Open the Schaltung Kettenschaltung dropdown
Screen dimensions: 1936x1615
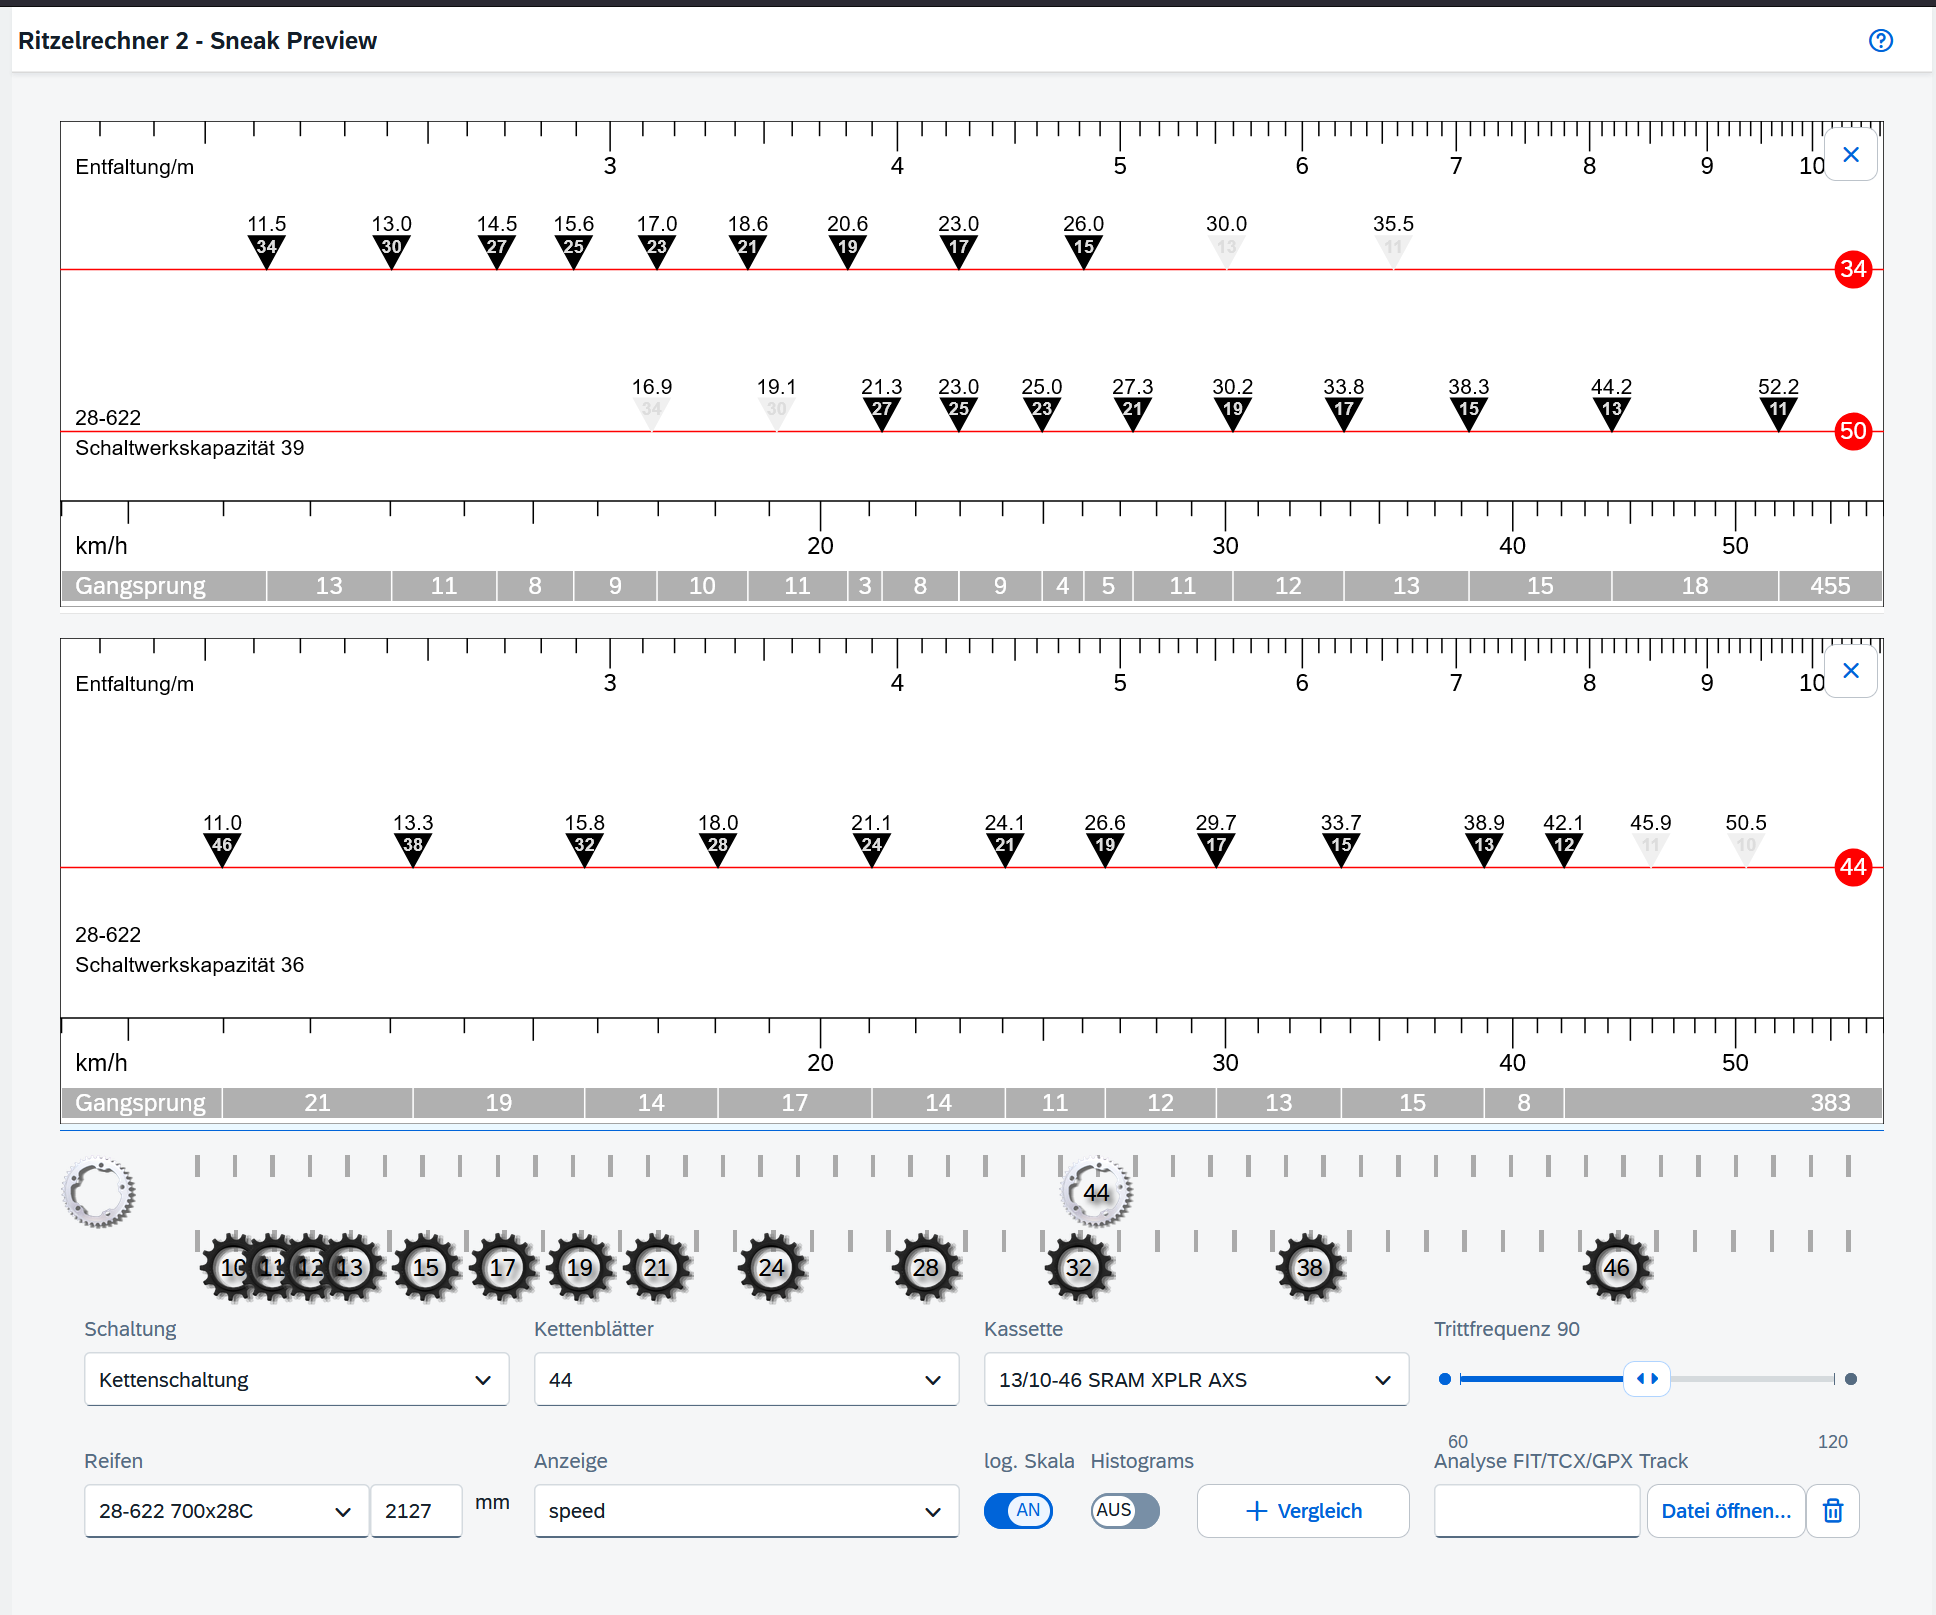point(296,1379)
